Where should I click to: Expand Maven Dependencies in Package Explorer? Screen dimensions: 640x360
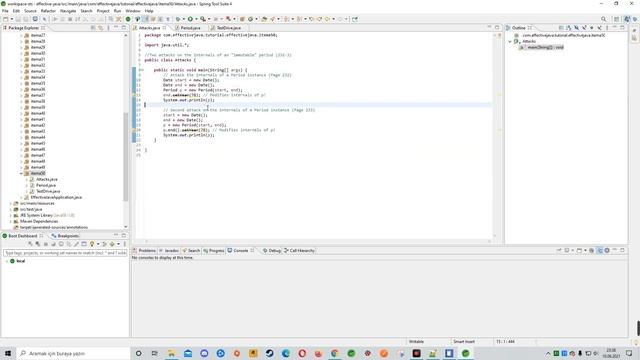[11, 221]
